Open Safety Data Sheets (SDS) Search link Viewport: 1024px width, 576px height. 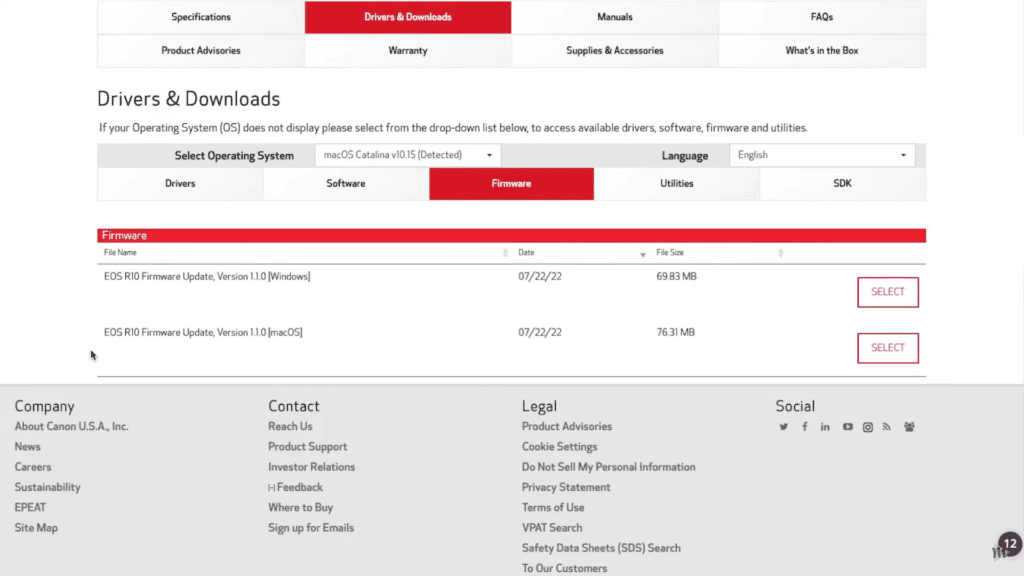click(601, 548)
